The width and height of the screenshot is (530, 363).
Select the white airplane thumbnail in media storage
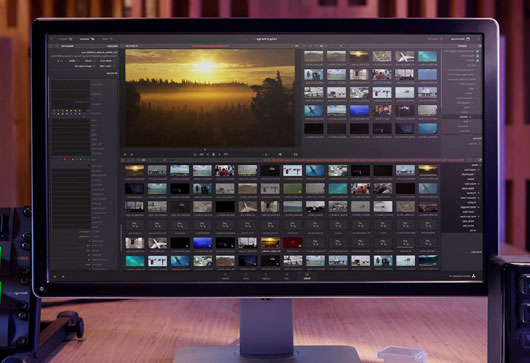click(405, 56)
